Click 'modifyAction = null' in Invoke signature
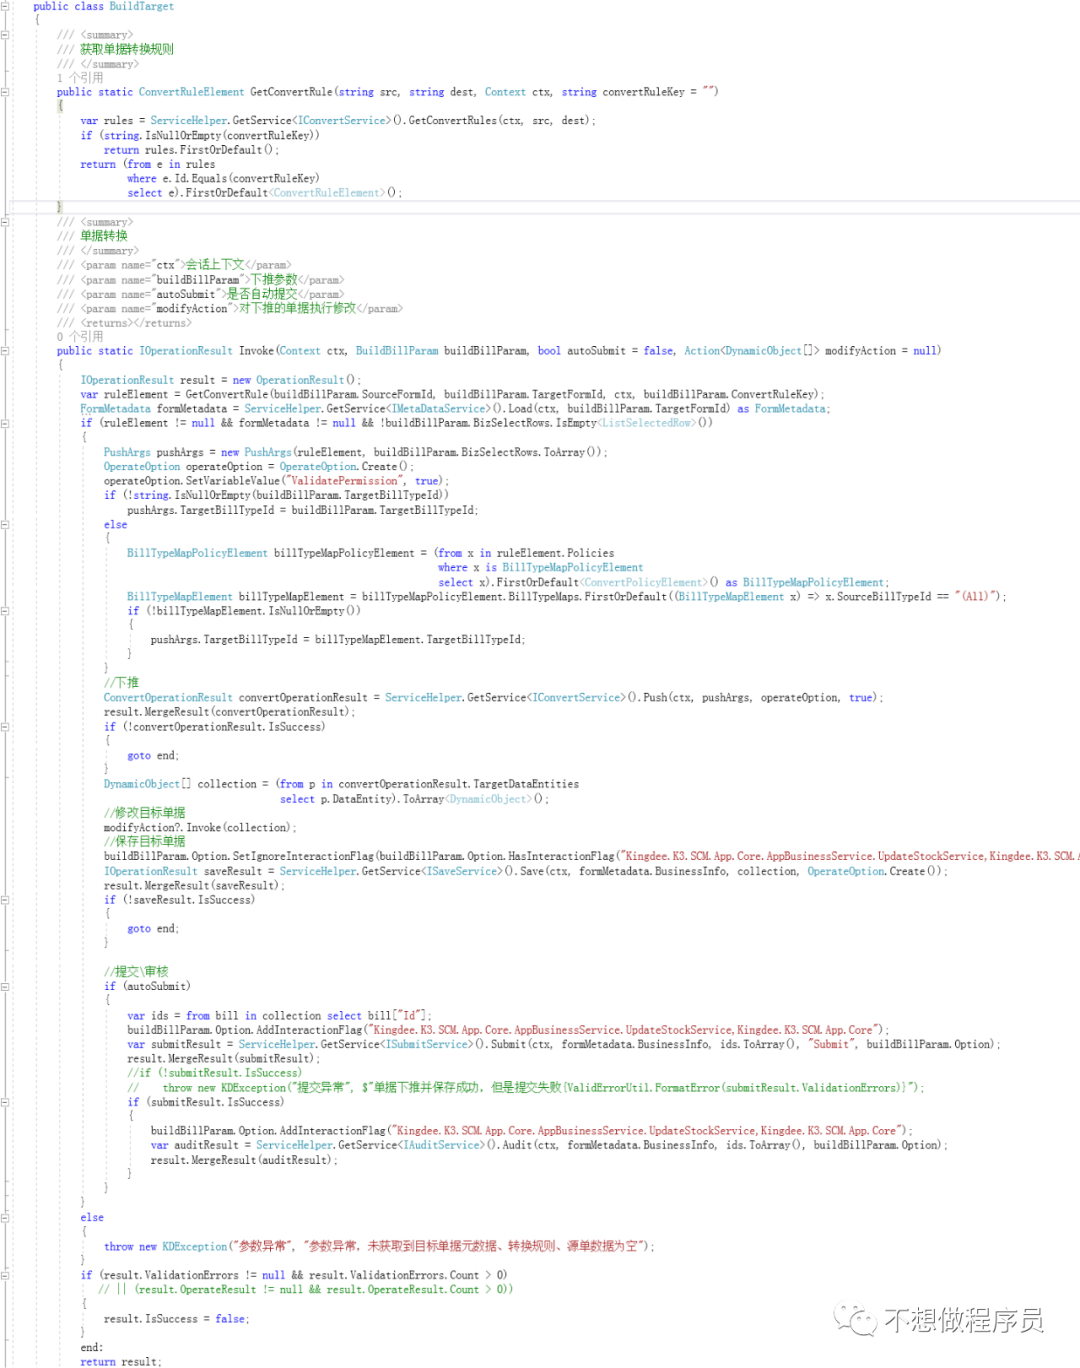The width and height of the screenshot is (1080, 1368). 881,351
